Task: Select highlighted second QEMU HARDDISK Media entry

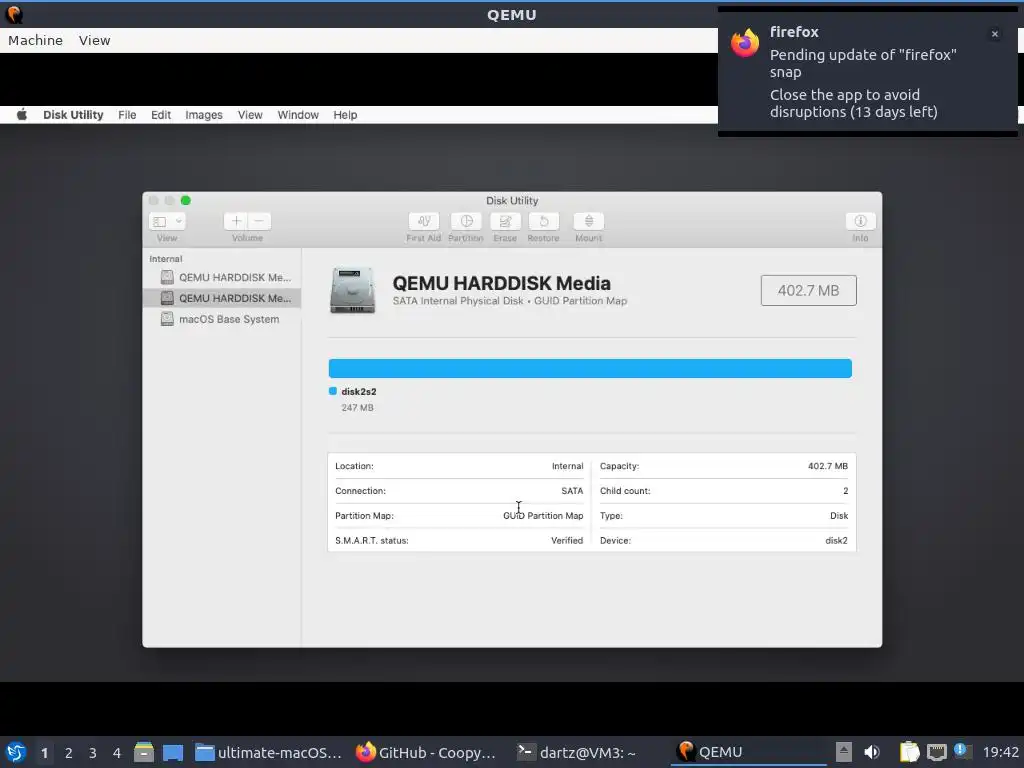Action: pos(222,298)
